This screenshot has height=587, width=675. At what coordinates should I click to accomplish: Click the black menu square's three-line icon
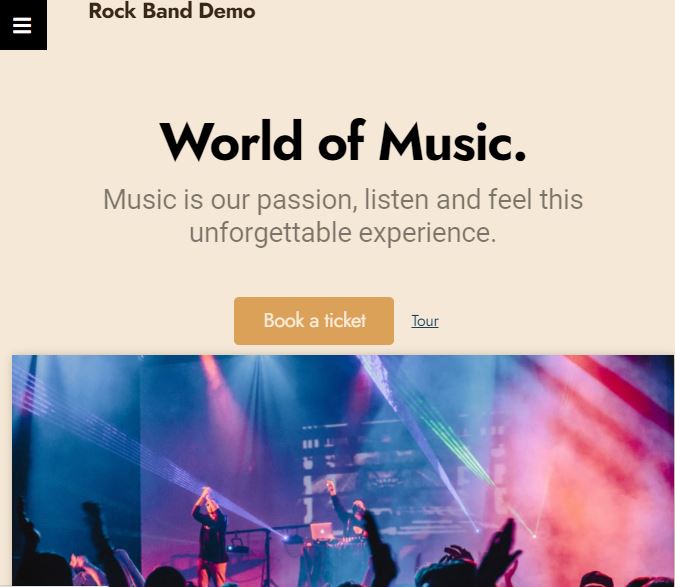pos(22,25)
